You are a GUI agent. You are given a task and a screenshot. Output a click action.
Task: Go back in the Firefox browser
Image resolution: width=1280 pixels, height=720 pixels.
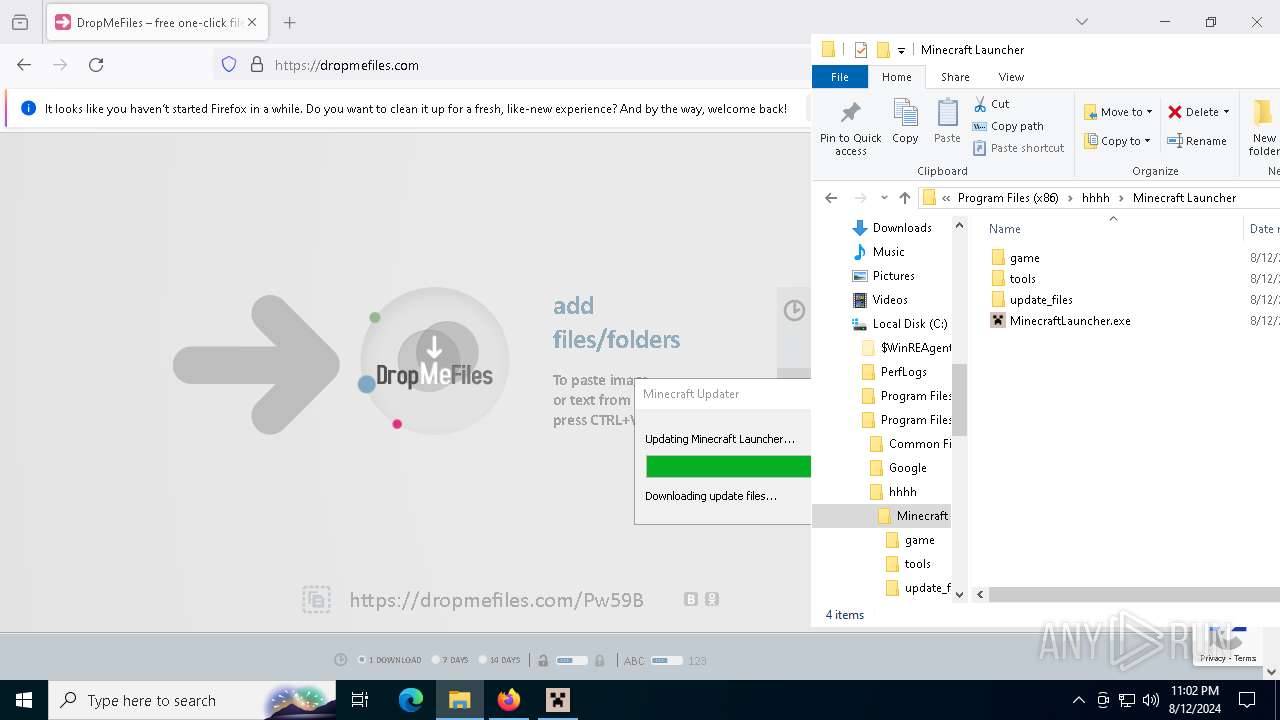[x=24, y=65]
